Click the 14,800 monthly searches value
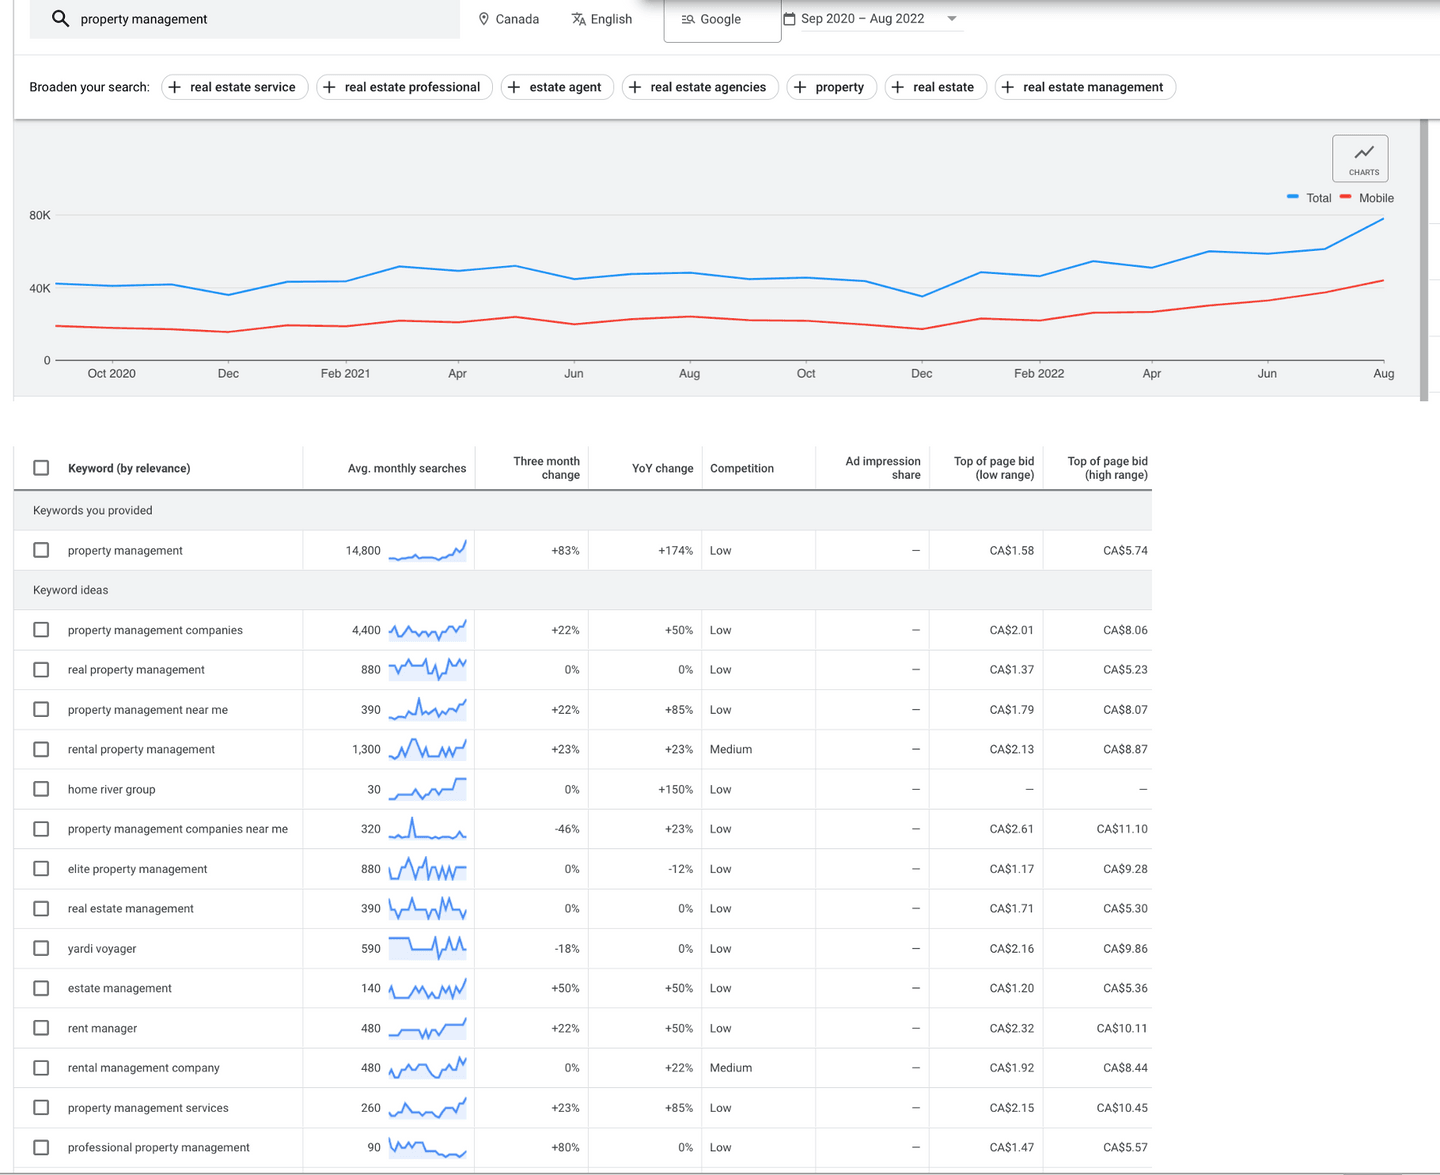Image resolution: width=1440 pixels, height=1175 pixels. click(x=363, y=550)
